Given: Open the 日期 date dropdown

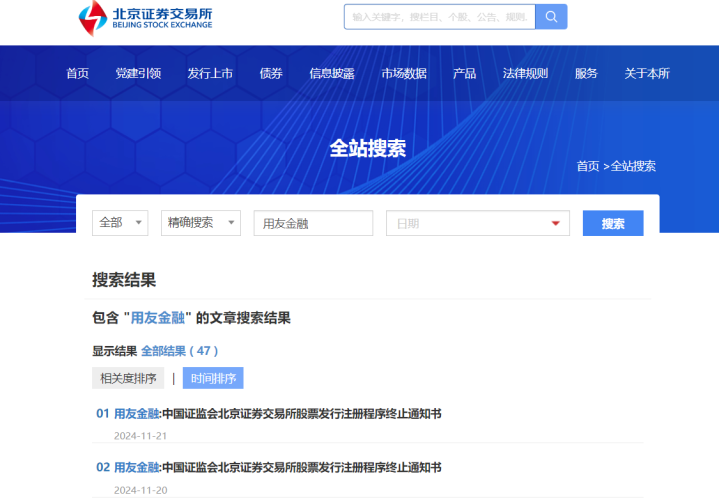Looking at the screenshot, I should [x=478, y=223].
